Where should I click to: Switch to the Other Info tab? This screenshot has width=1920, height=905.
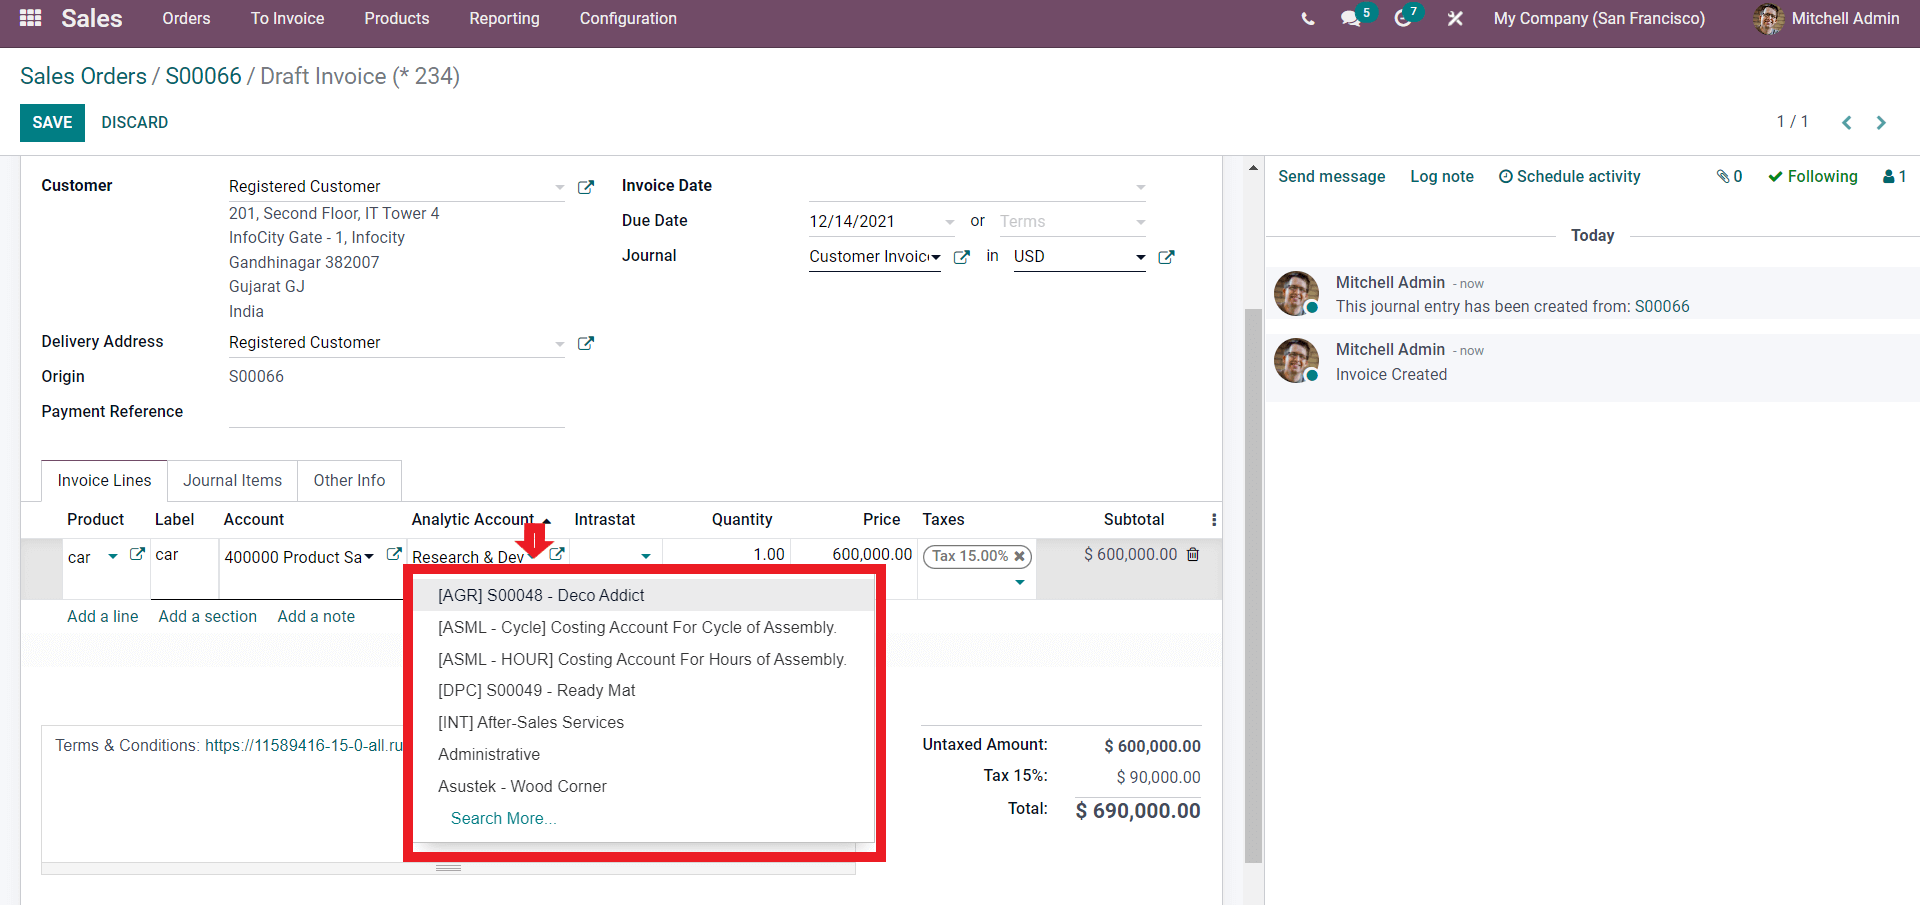coord(349,481)
